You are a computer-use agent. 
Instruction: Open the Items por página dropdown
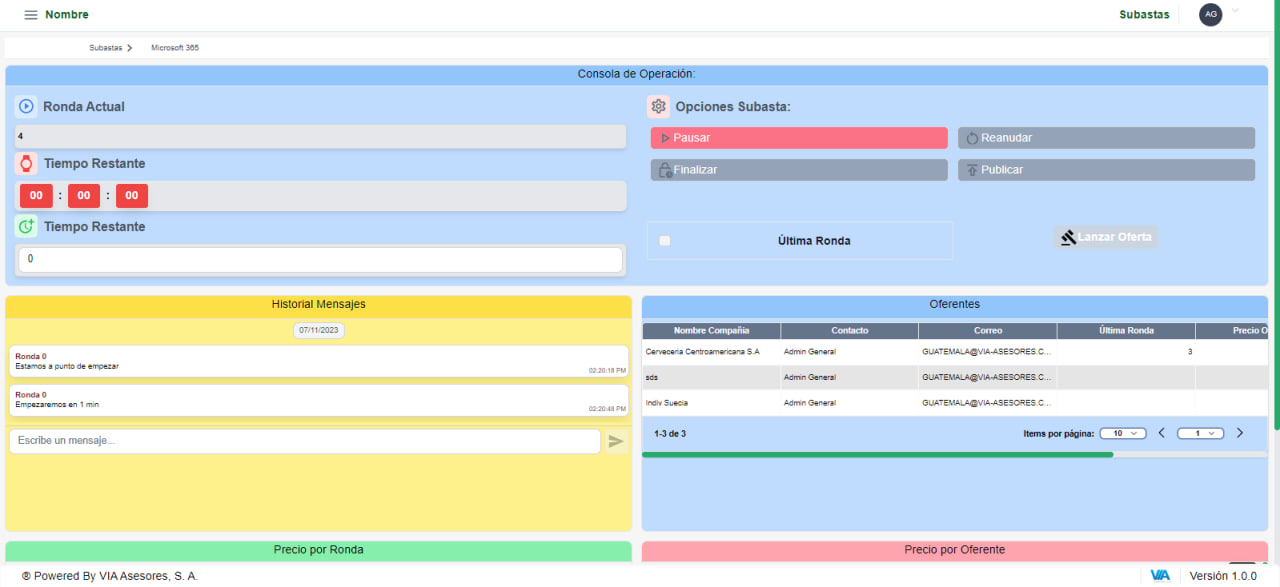[x=1123, y=433]
